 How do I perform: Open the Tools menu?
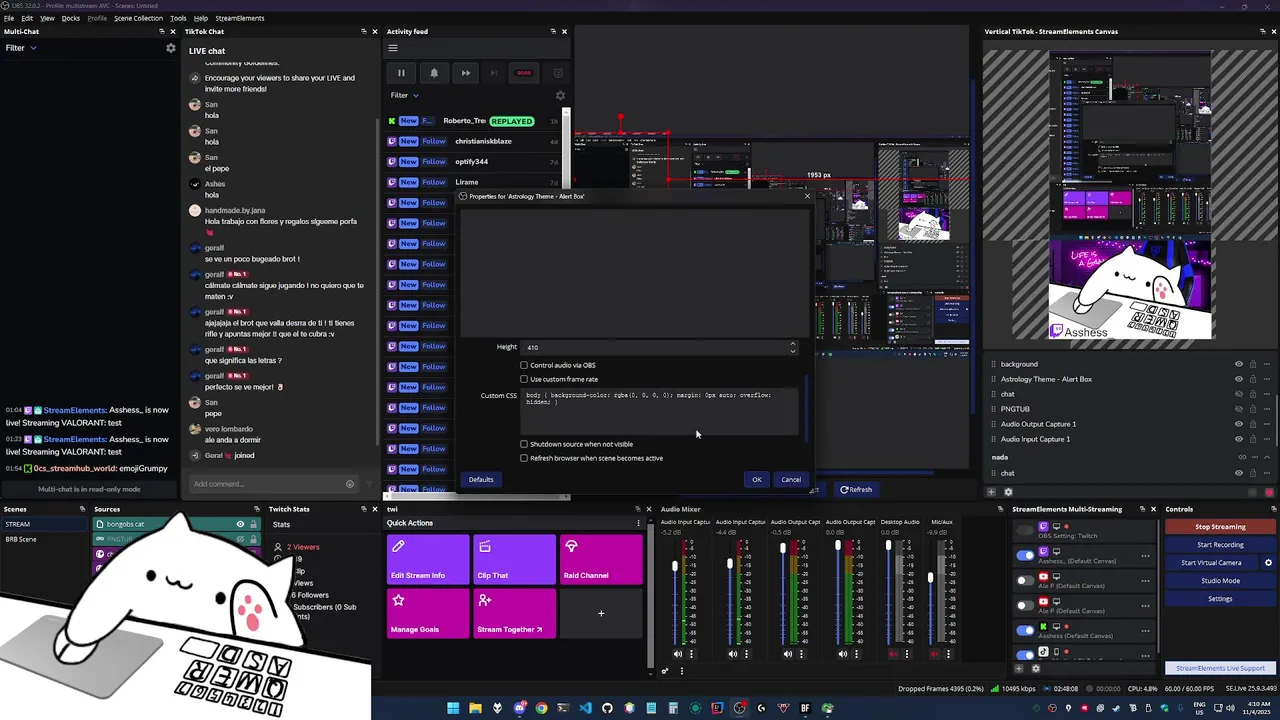pos(178,18)
